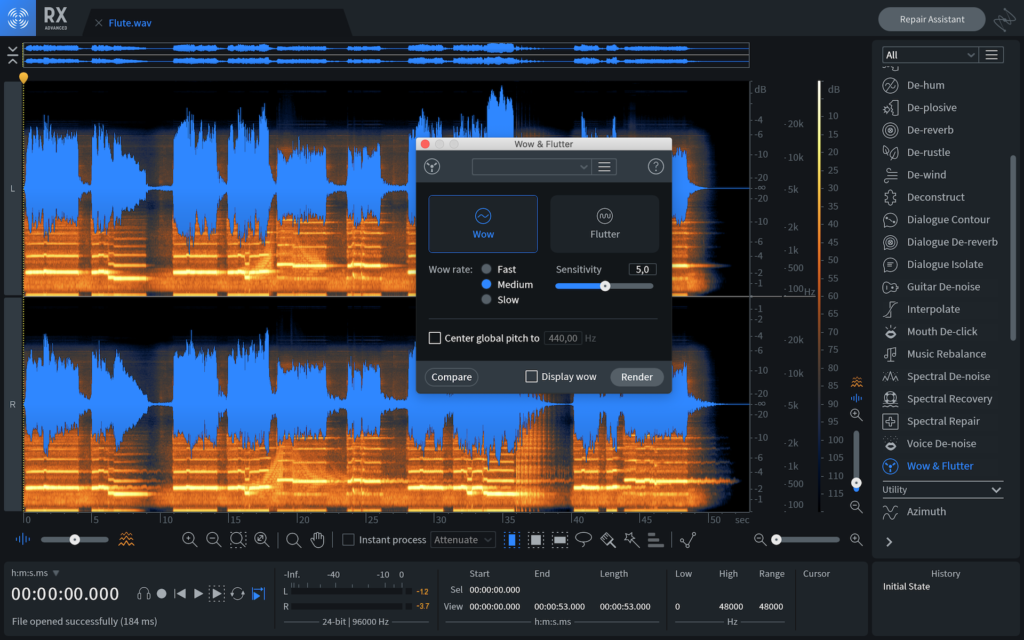Expand the All module filter dropdown

coord(929,55)
